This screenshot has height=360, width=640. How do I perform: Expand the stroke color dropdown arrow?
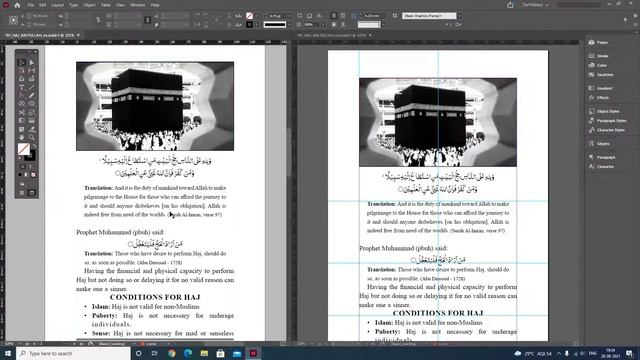tap(256, 24)
